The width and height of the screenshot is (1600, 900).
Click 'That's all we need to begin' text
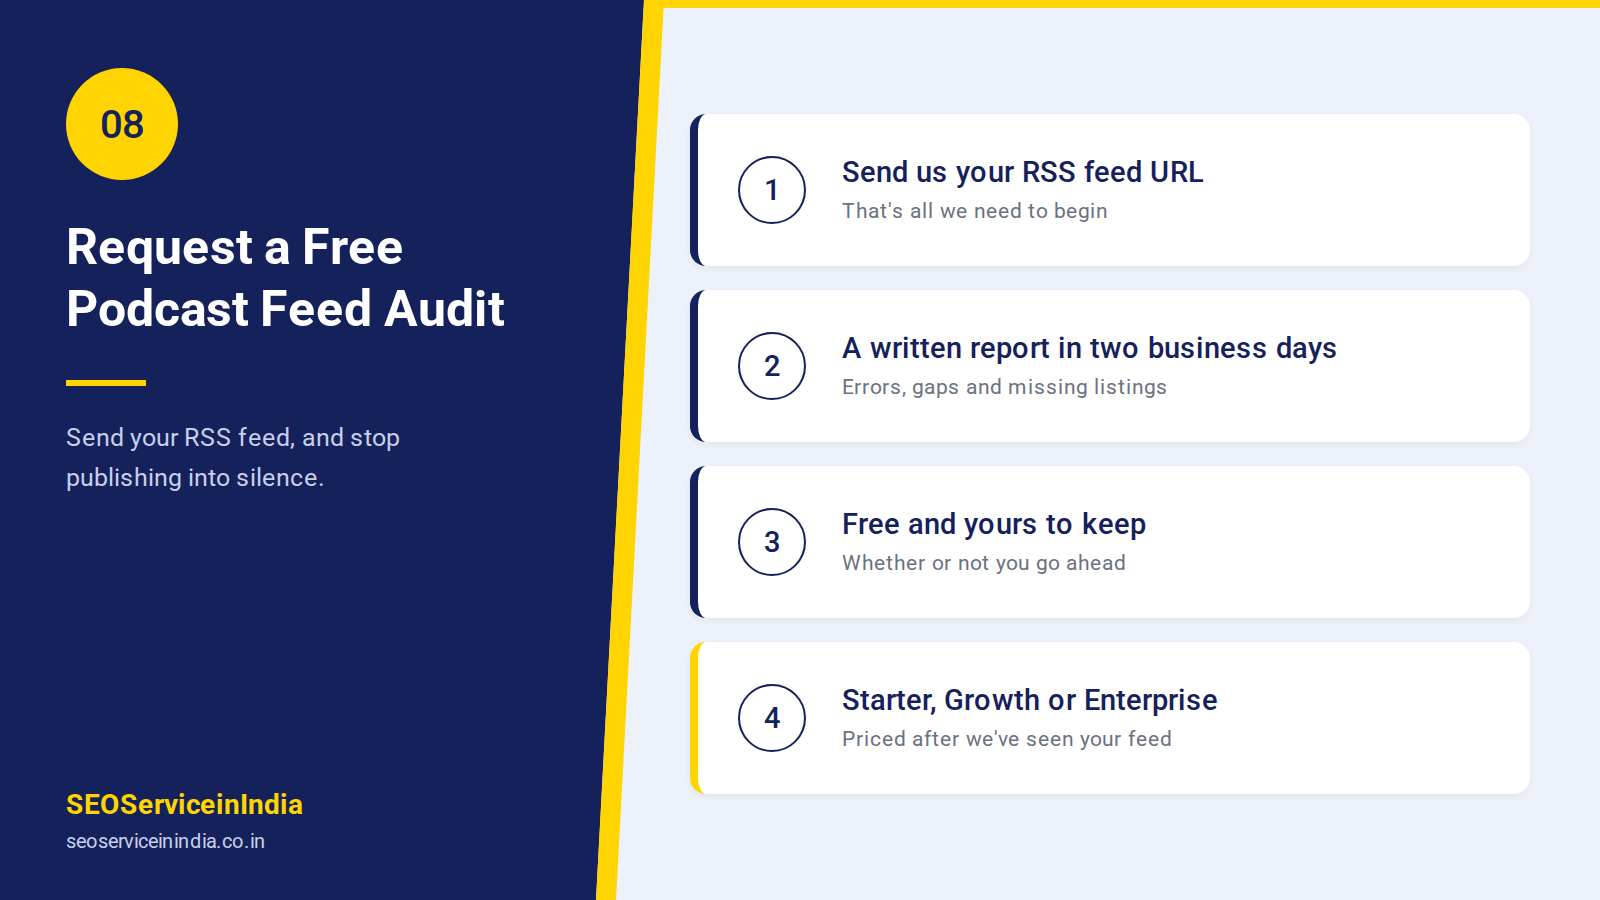(974, 211)
